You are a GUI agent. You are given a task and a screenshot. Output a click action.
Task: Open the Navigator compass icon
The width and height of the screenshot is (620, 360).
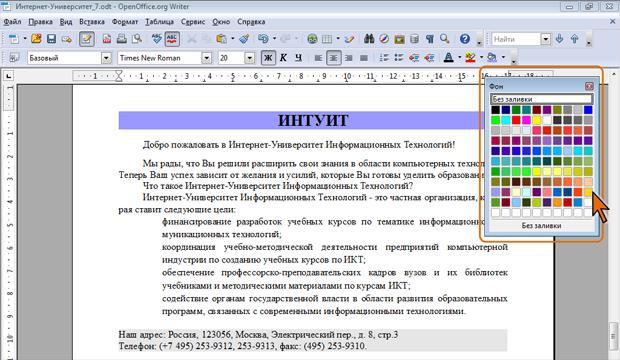pos(384,39)
